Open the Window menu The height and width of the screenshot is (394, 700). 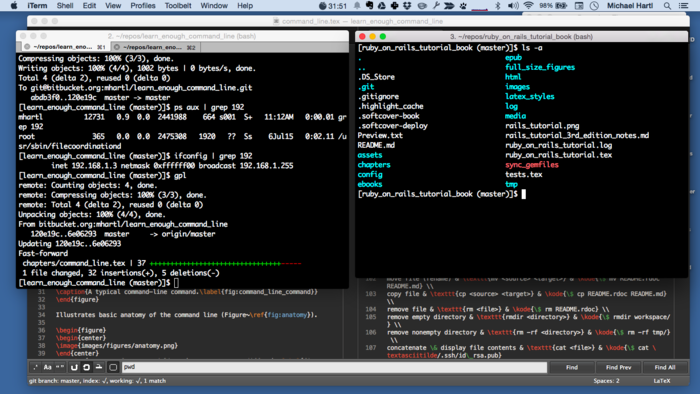point(214,6)
